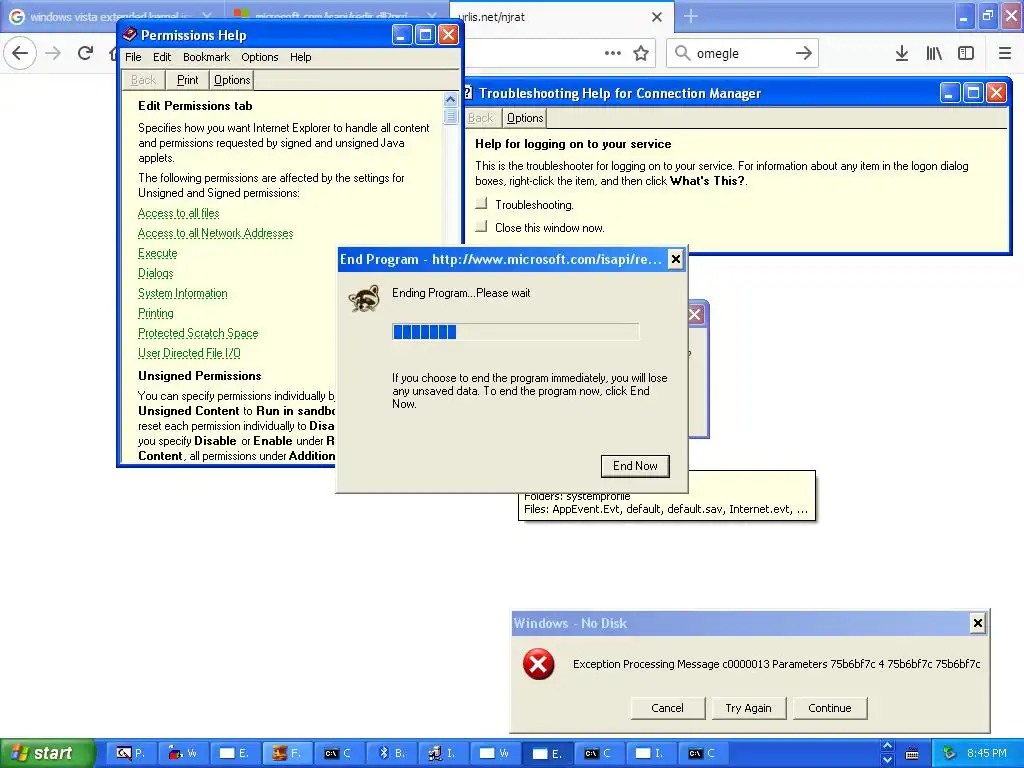Click taskbar scroll down arrow
This screenshot has height=768, width=1024.
click(887, 760)
